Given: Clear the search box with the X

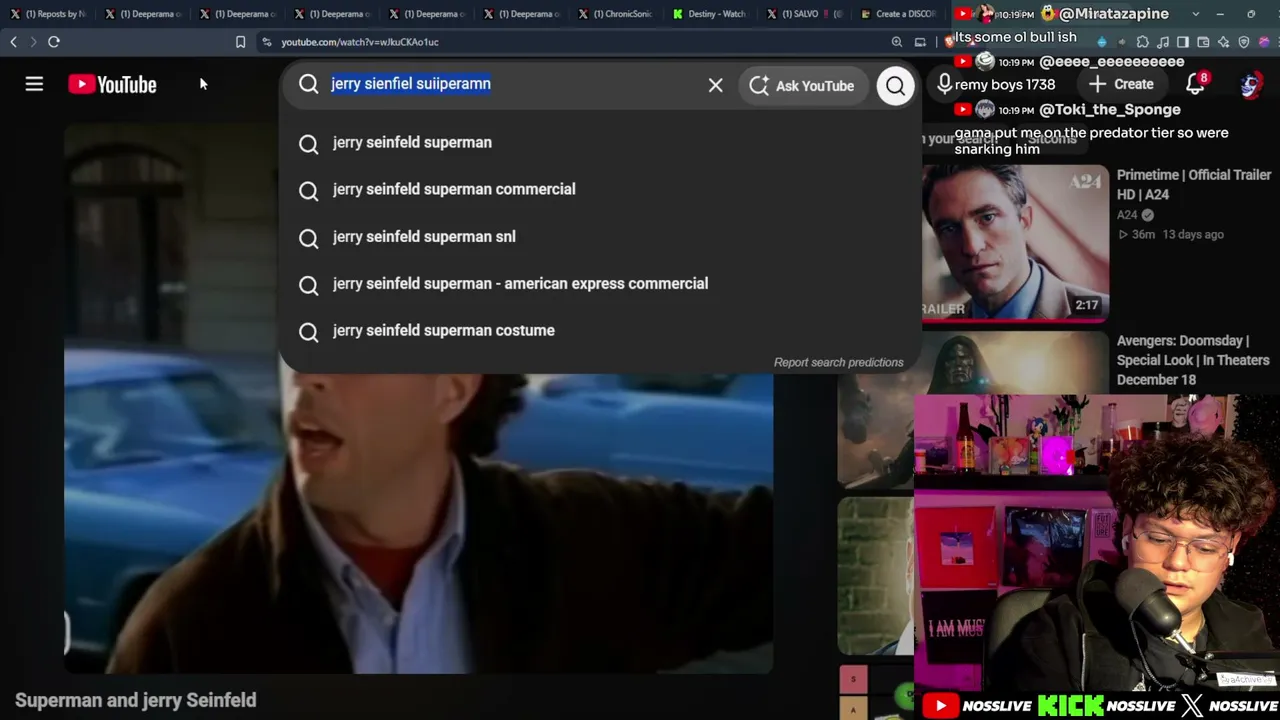Looking at the screenshot, I should point(715,86).
